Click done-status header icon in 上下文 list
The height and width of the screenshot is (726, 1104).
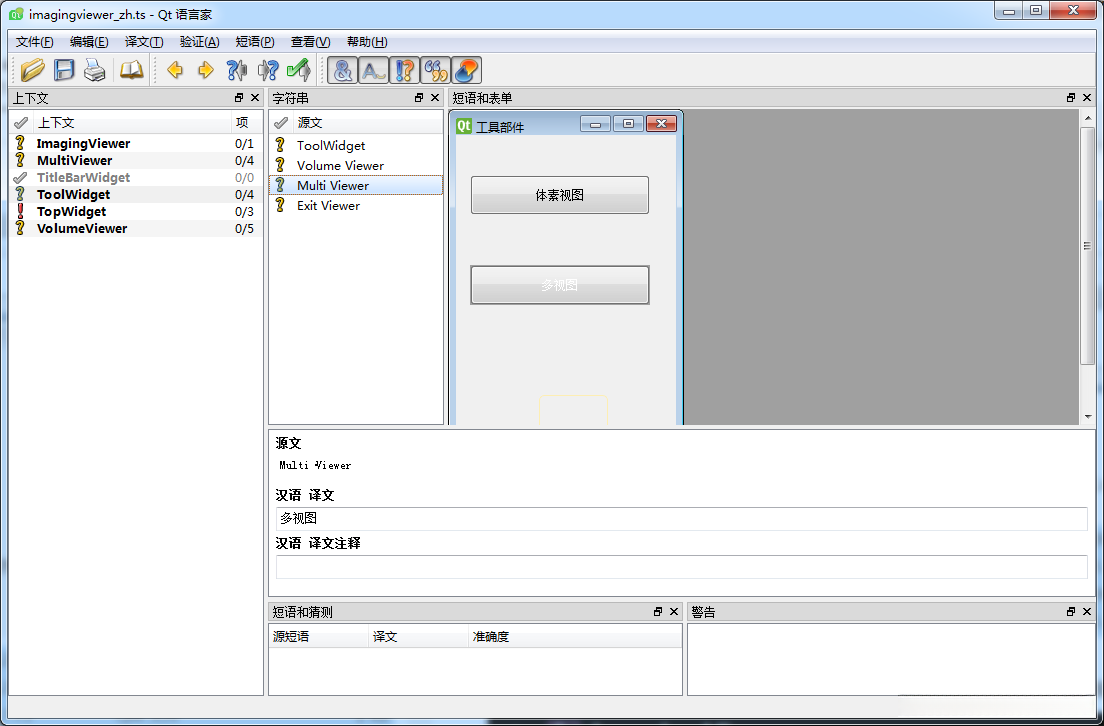click(21, 123)
